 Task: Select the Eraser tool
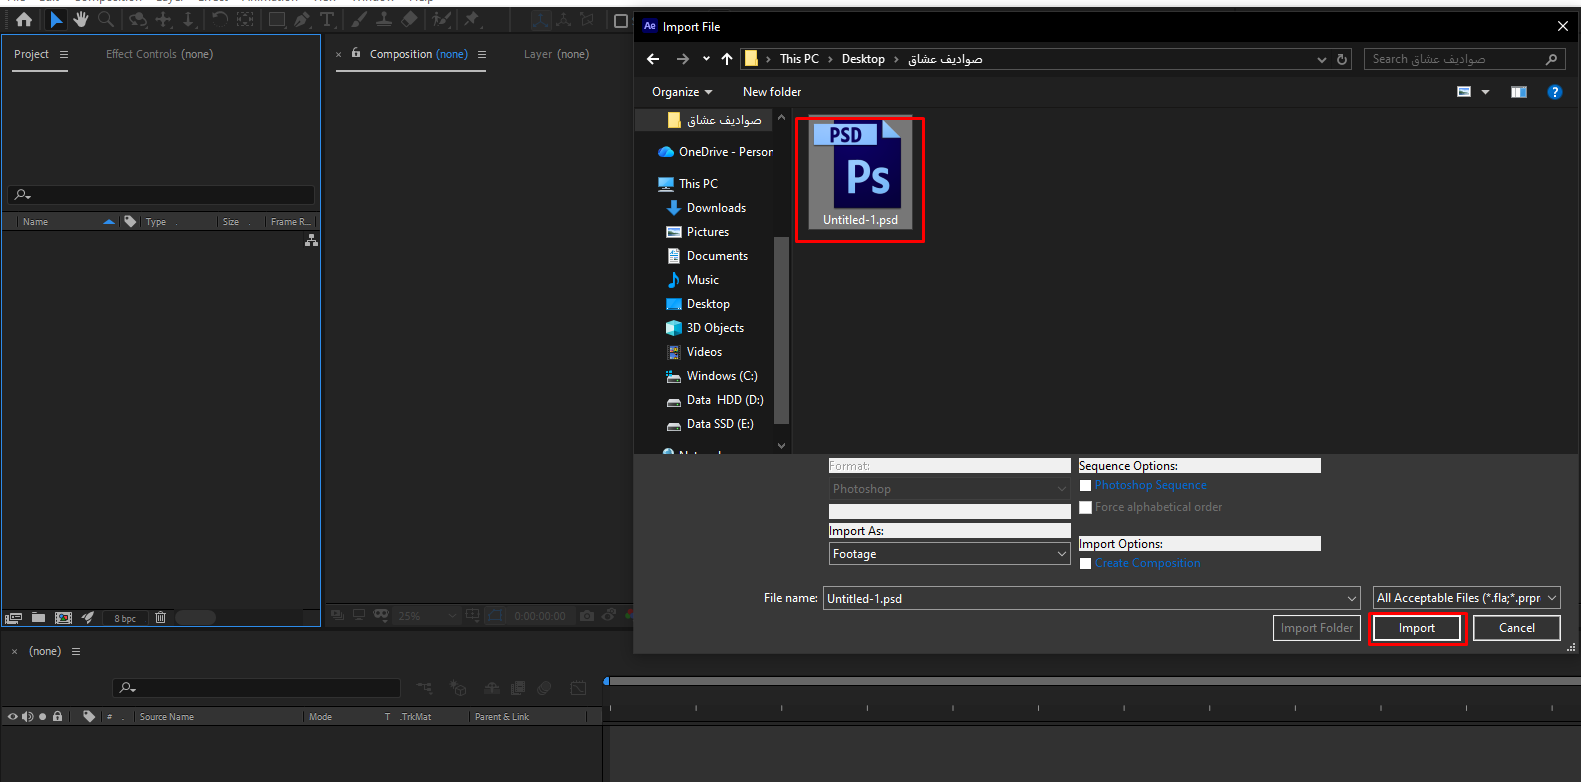pyautogui.click(x=409, y=19)
